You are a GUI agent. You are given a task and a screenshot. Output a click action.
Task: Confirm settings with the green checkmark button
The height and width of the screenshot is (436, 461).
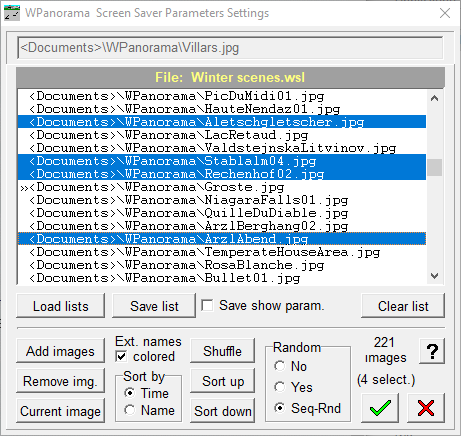[380, 408]
